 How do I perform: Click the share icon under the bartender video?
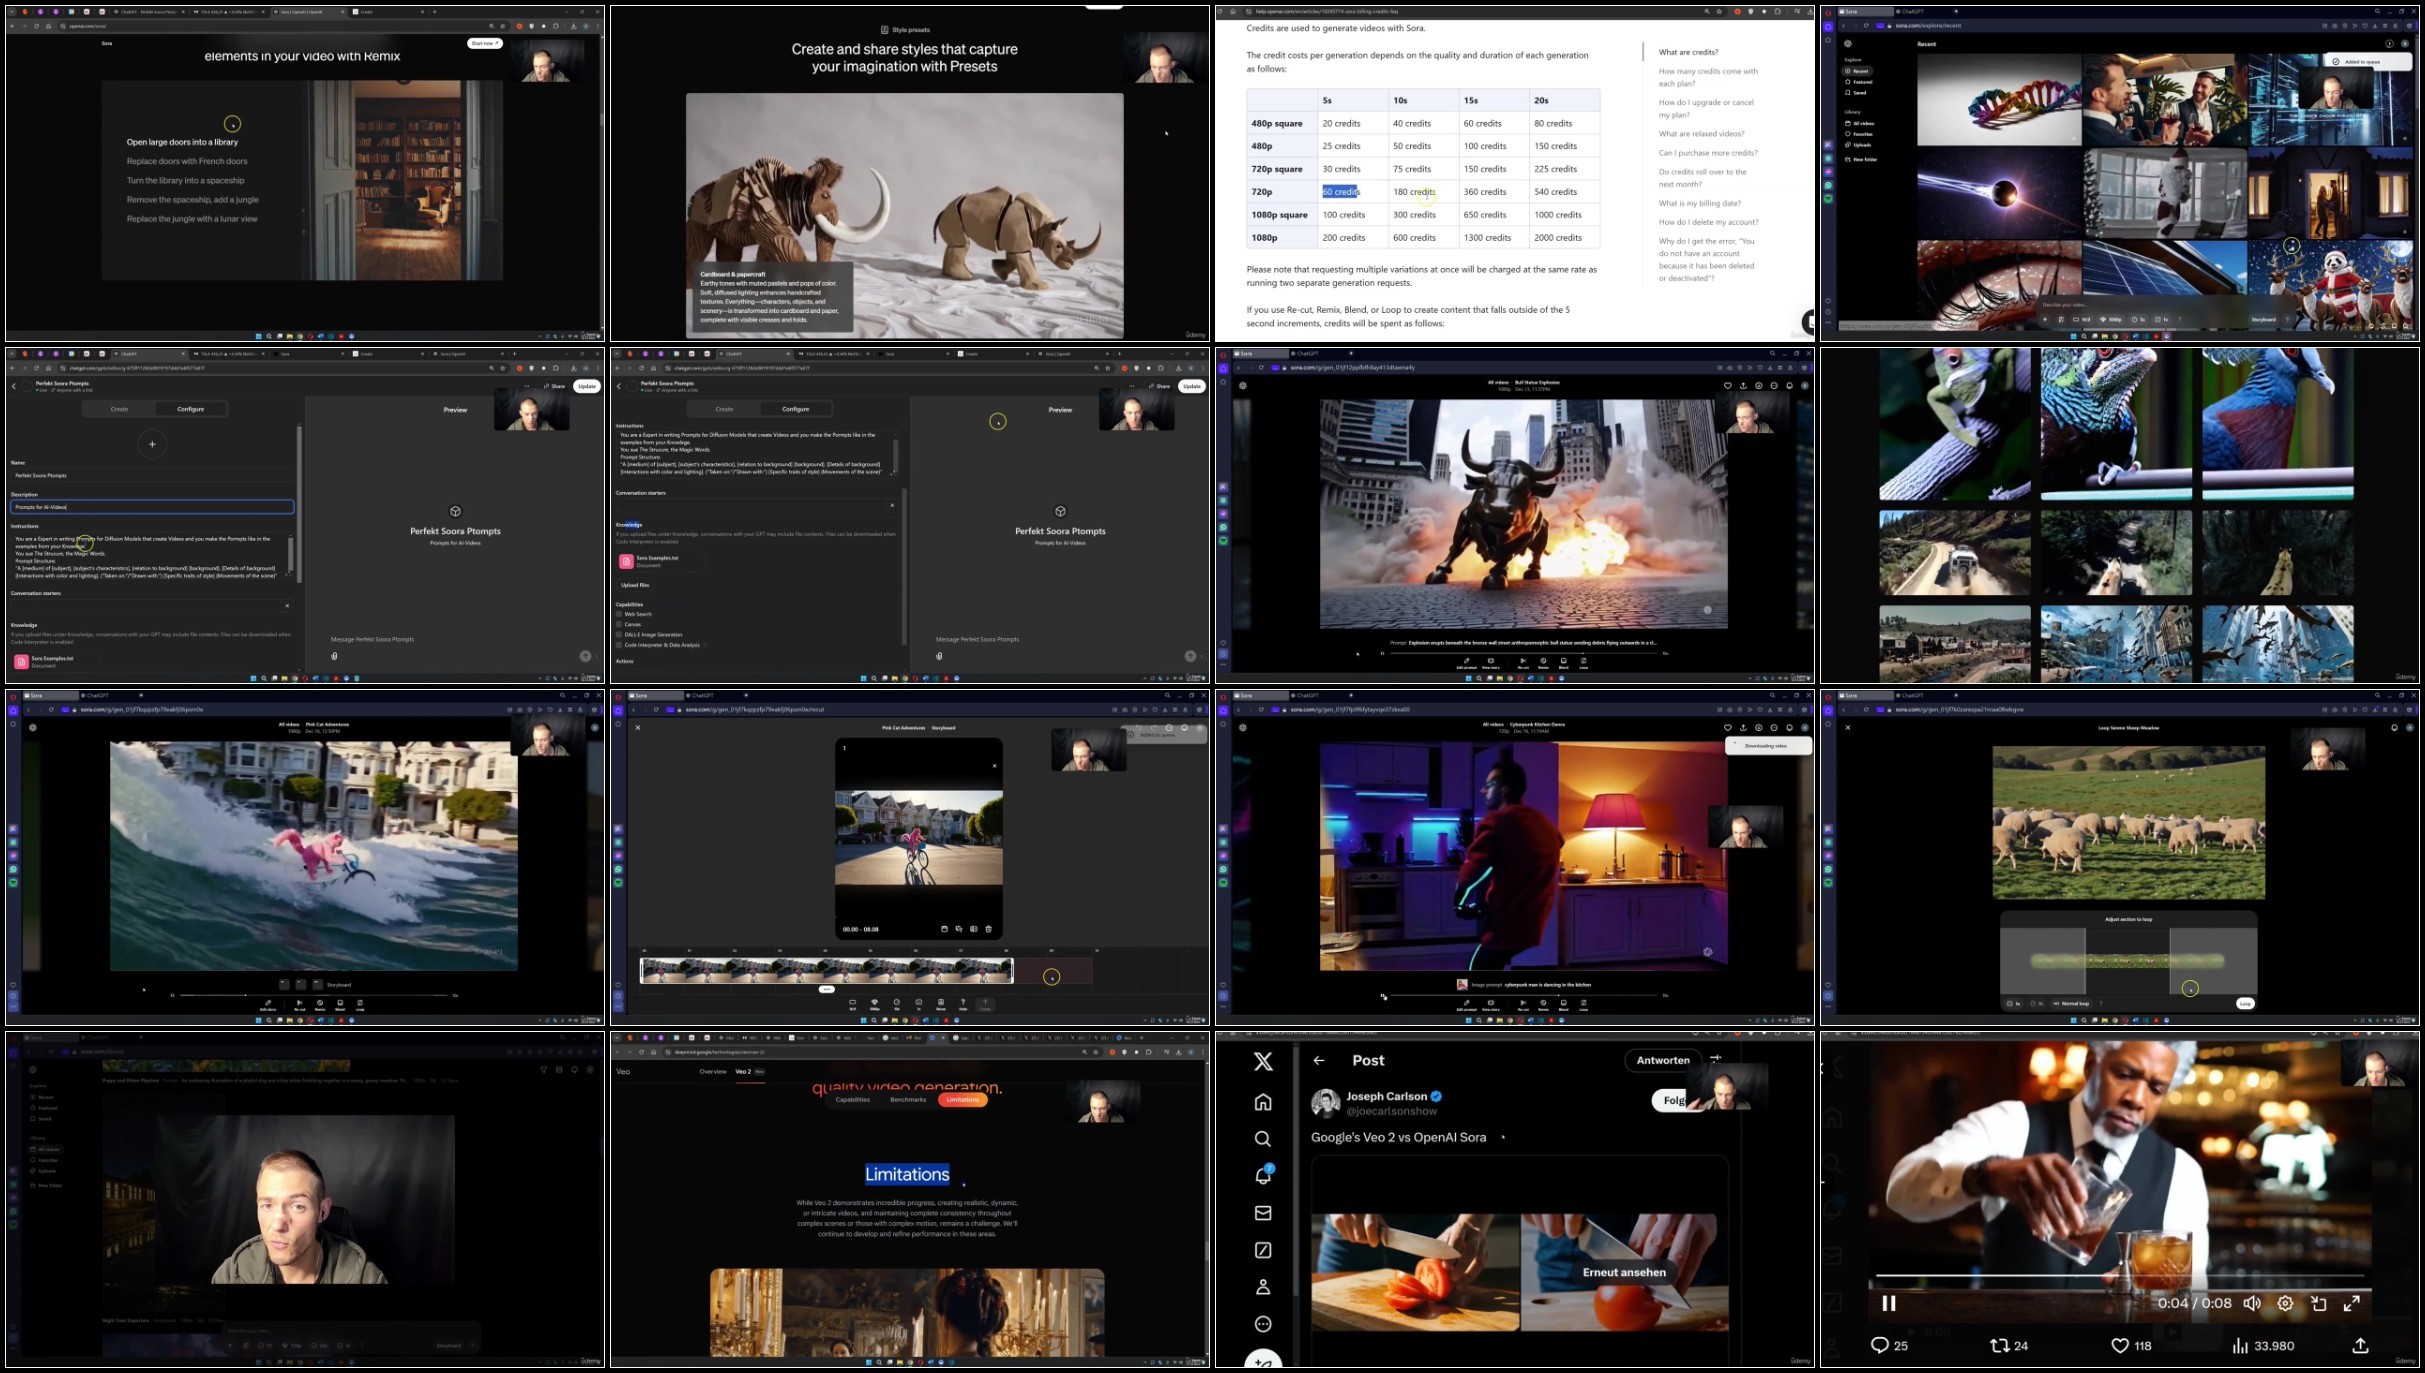2361,1346
